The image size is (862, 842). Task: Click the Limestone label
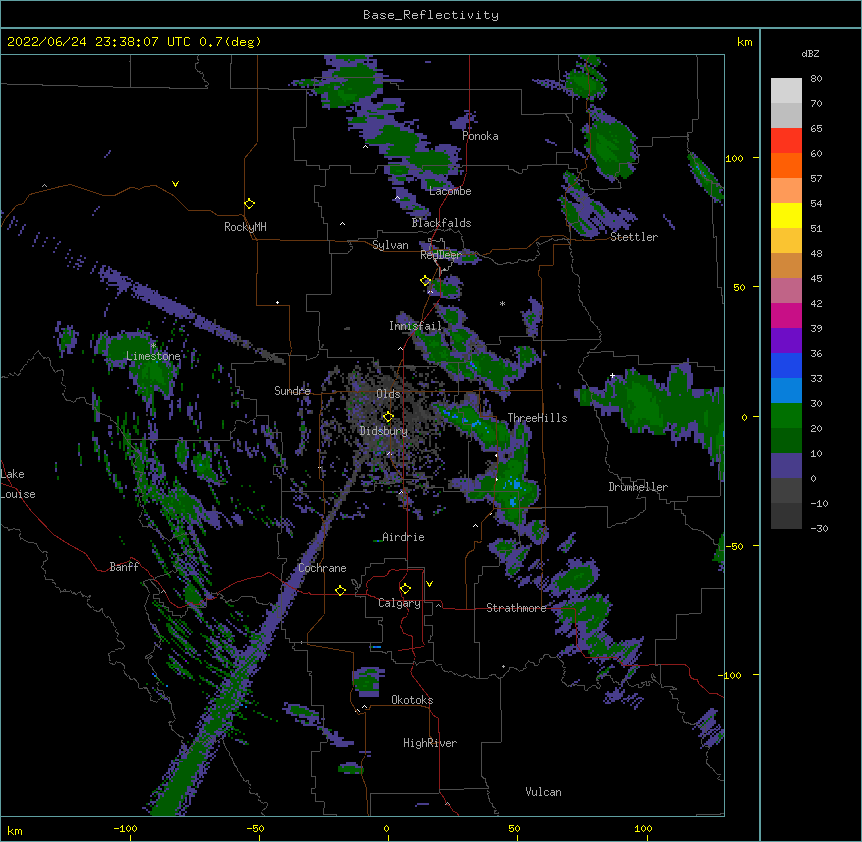pos(153,356)
